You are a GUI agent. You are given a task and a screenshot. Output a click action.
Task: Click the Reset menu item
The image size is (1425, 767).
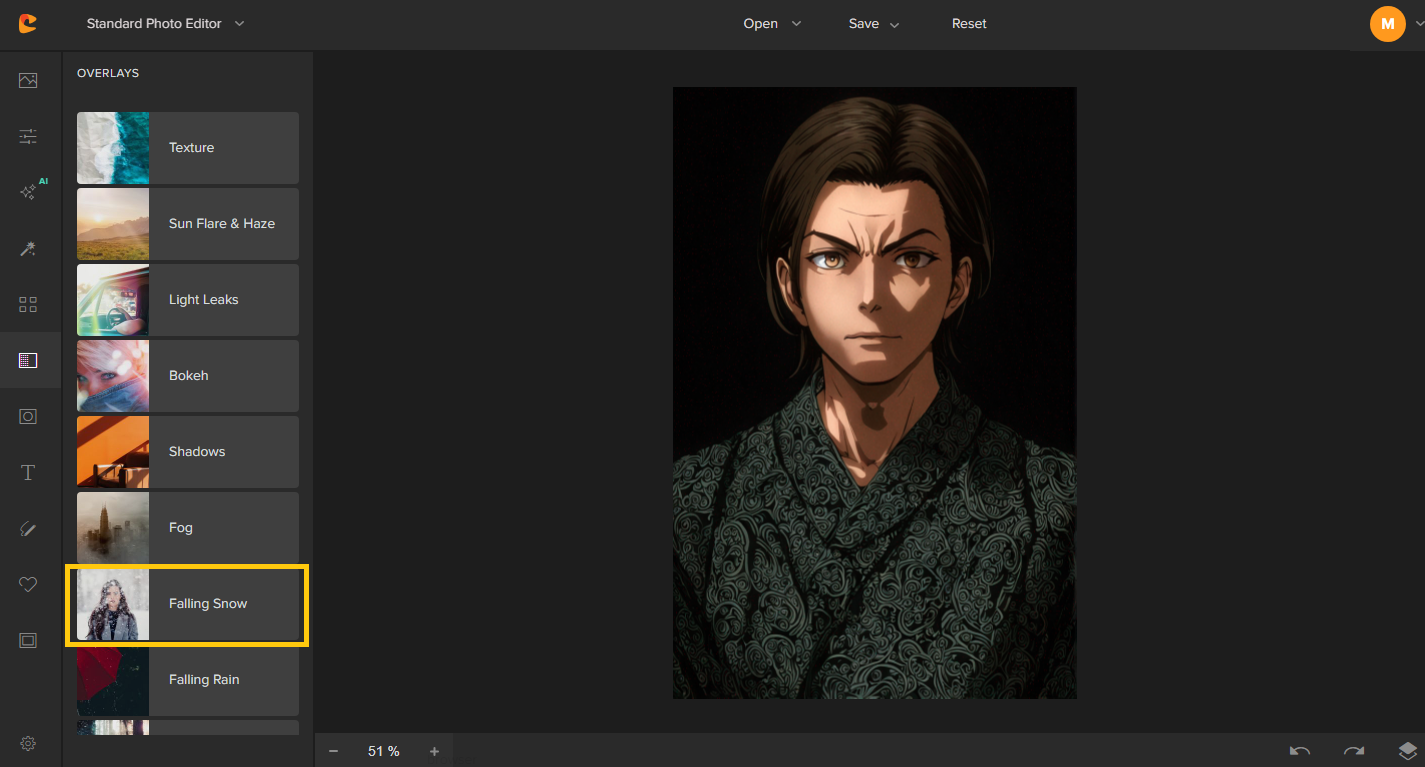coord(968,23)
